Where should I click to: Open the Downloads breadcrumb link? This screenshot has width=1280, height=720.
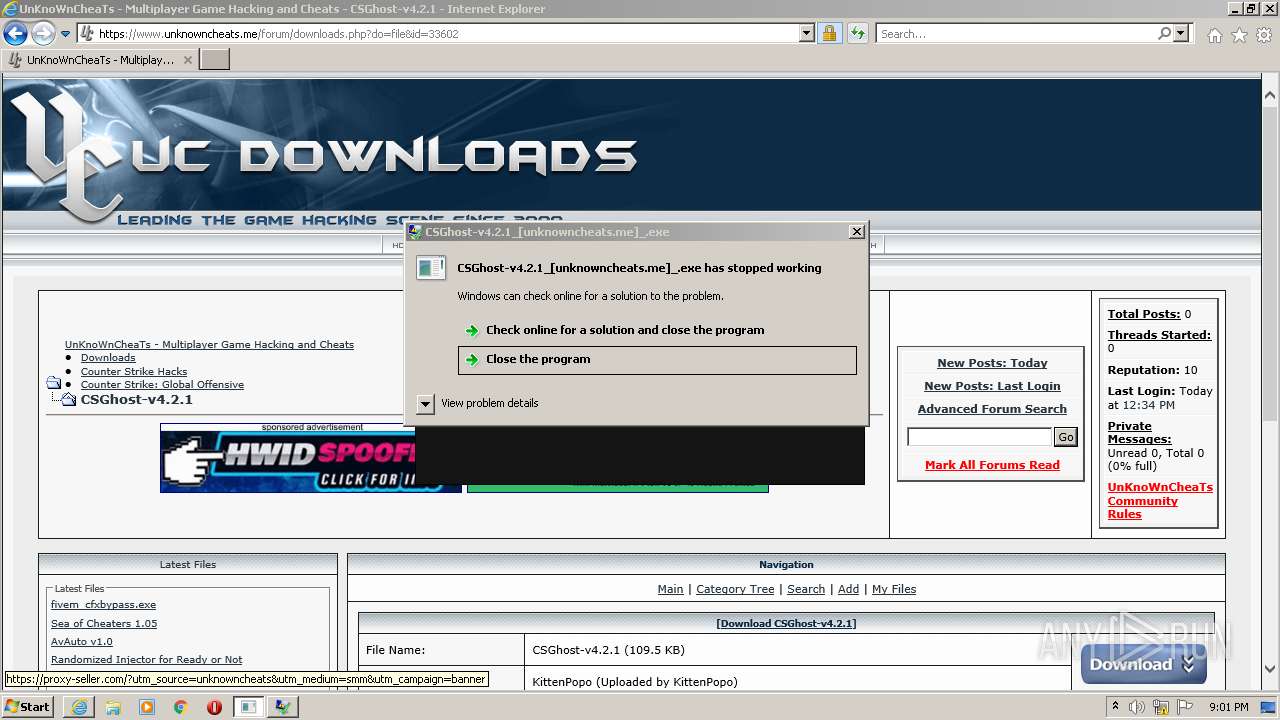click(108, 358)
